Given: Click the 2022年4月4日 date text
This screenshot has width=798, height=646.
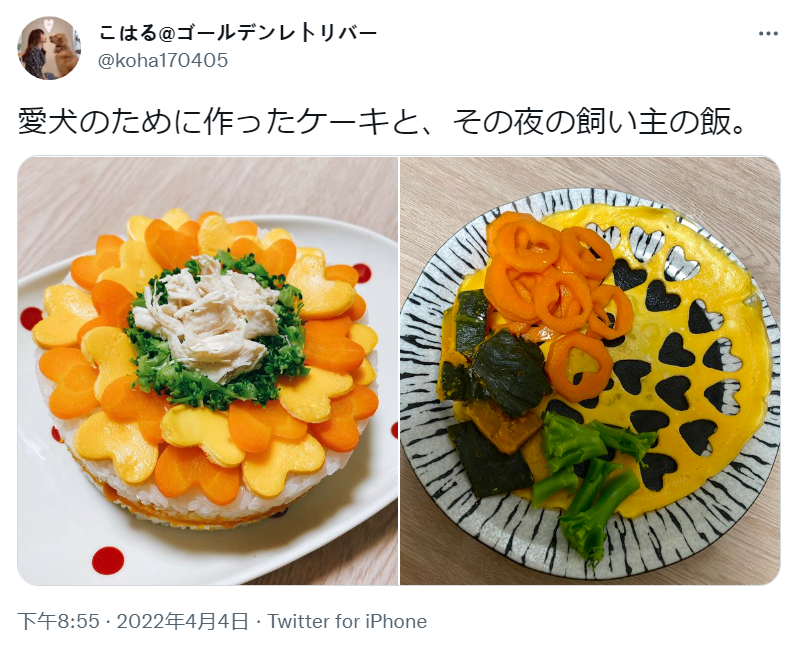Looking at the screenshot, I should (x=183, y=622).
